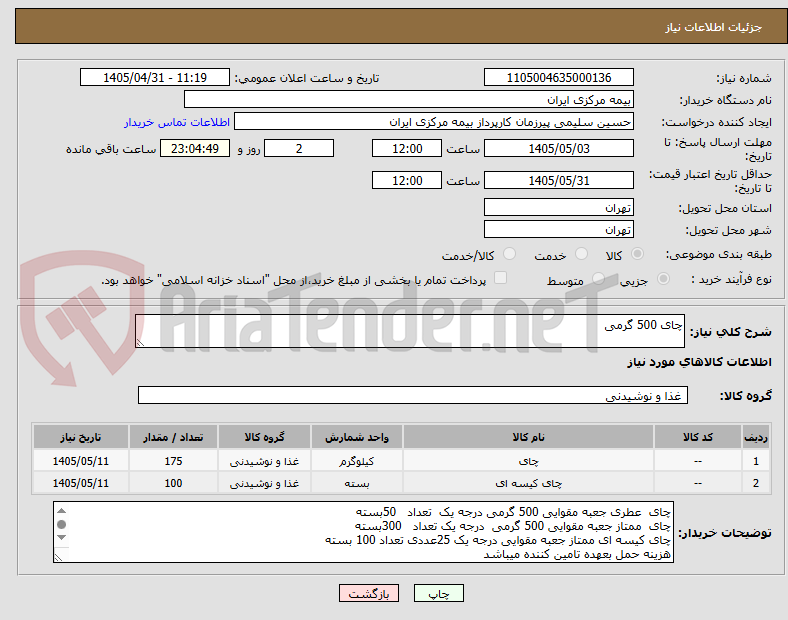Click the گروه کالا field غذا و نوشیدنی

pos(413,395)
